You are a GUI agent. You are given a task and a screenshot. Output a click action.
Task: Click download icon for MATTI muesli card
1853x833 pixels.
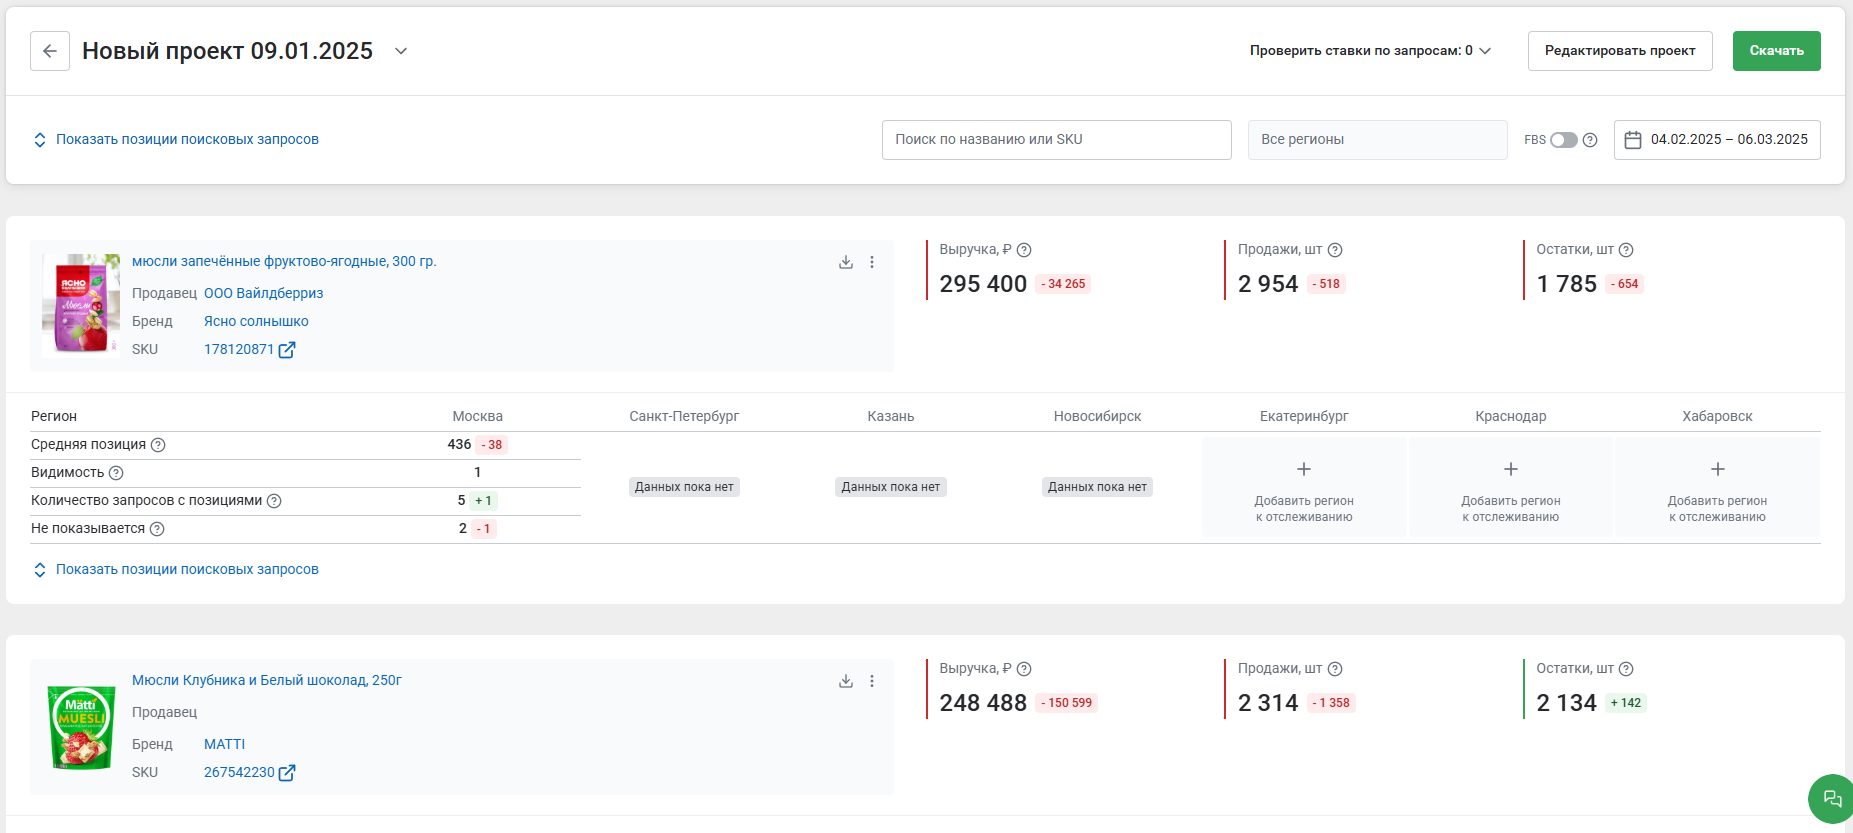click(x=846, y=681)
